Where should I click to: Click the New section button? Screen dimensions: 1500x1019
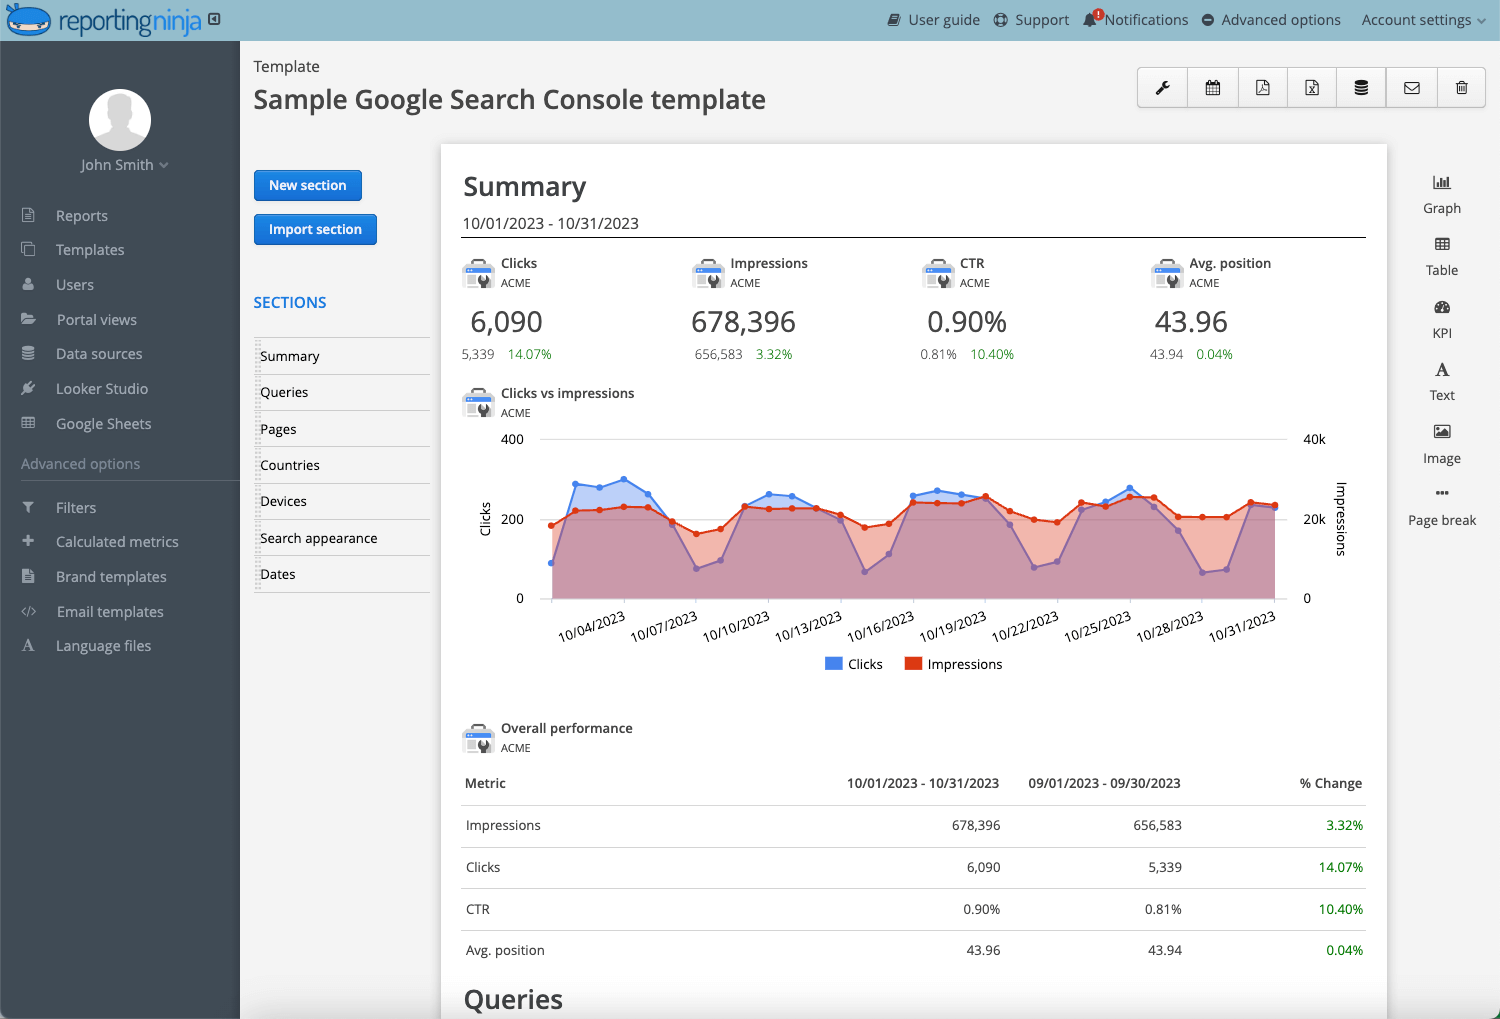(308, 185)
